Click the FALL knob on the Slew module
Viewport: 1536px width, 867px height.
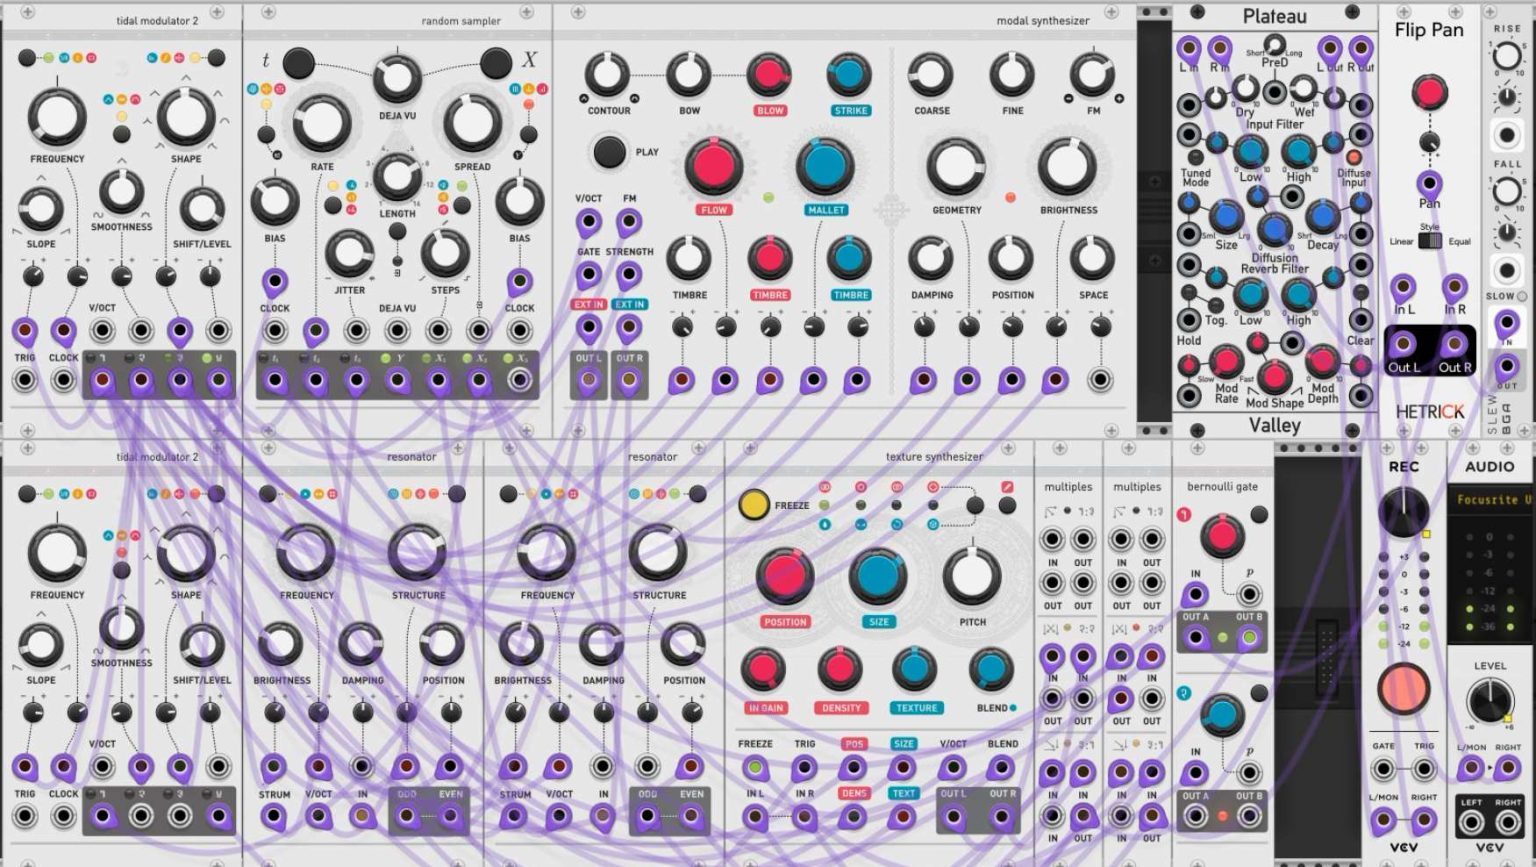coord(1507,190)
